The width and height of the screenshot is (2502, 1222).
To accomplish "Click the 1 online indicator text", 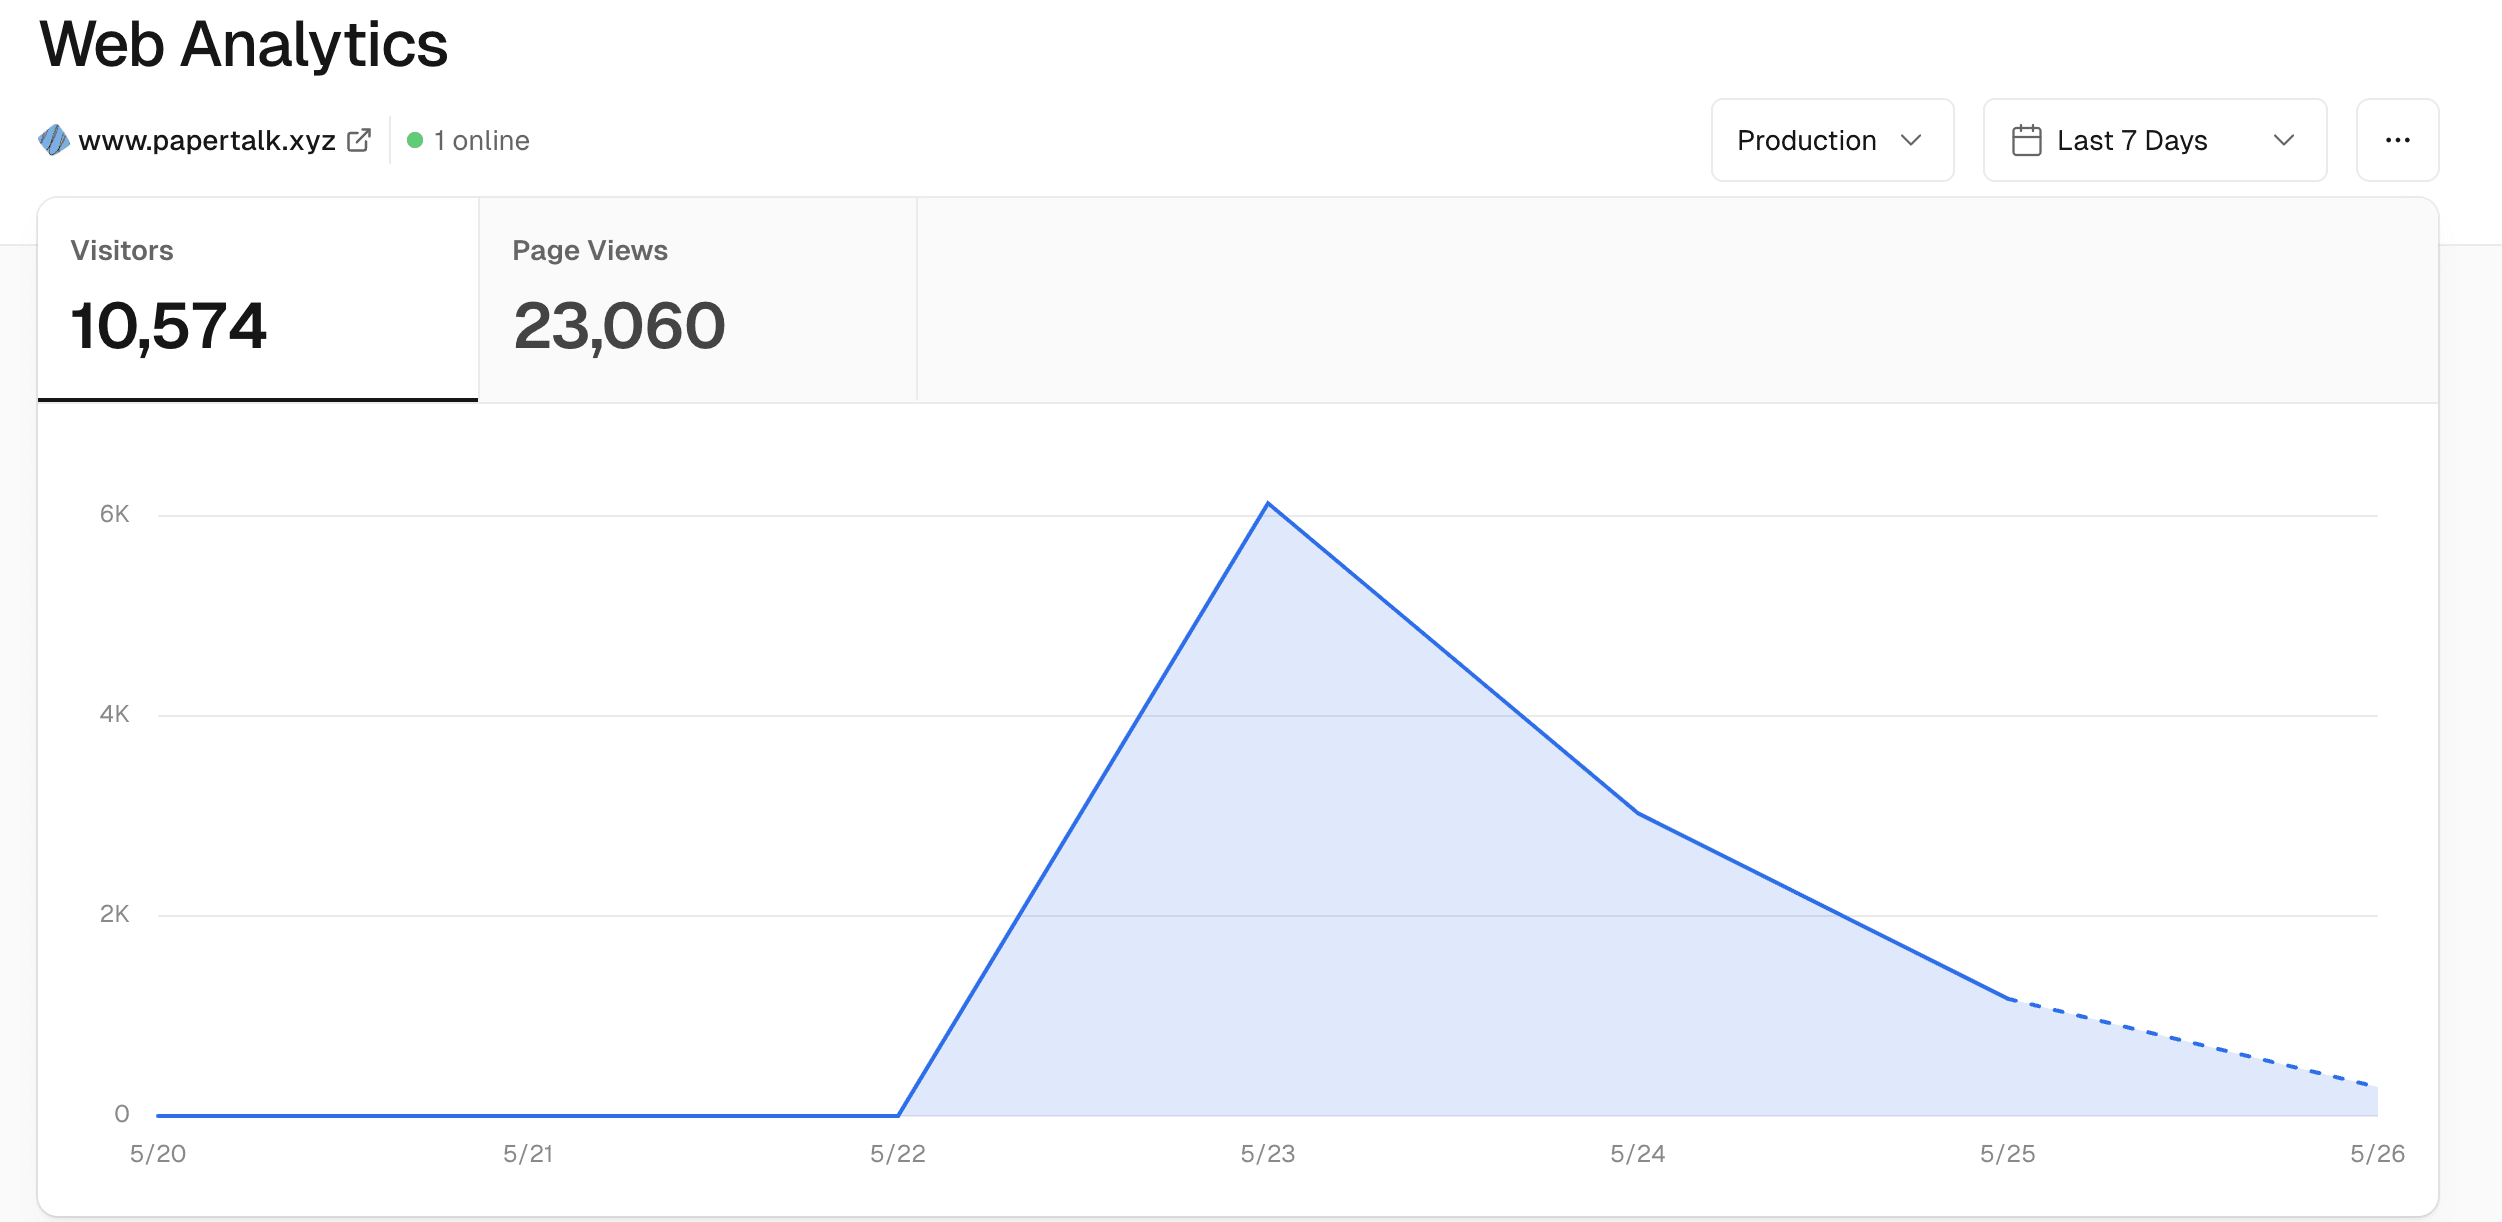I will pyautogui.click(x=481, y=140).
